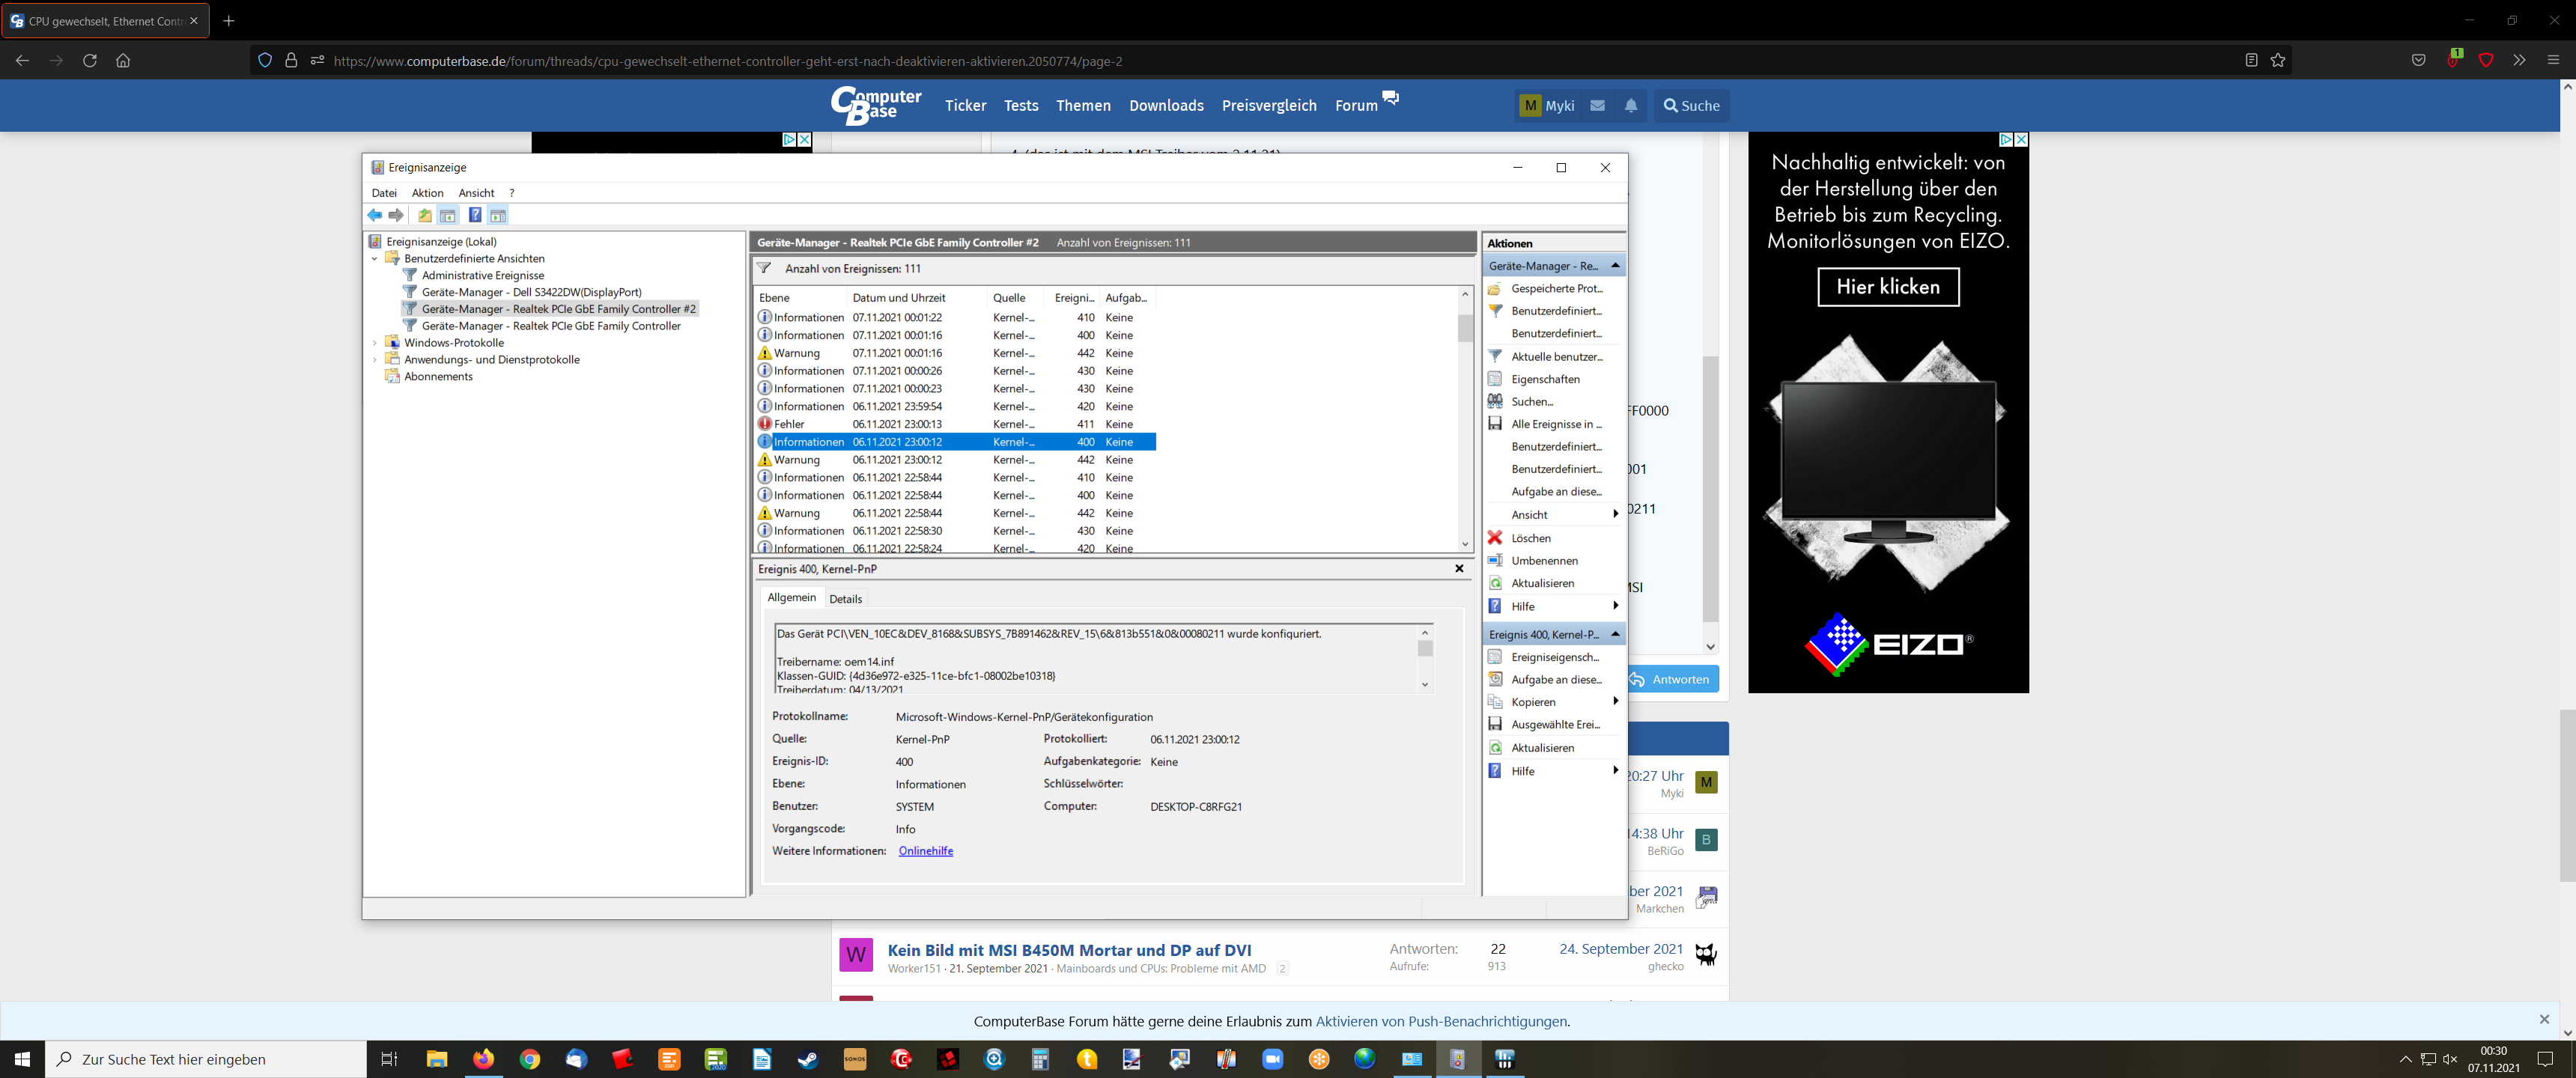Click Aufgabe an dieses Ereignis with clock icon

click(1555, 679)
